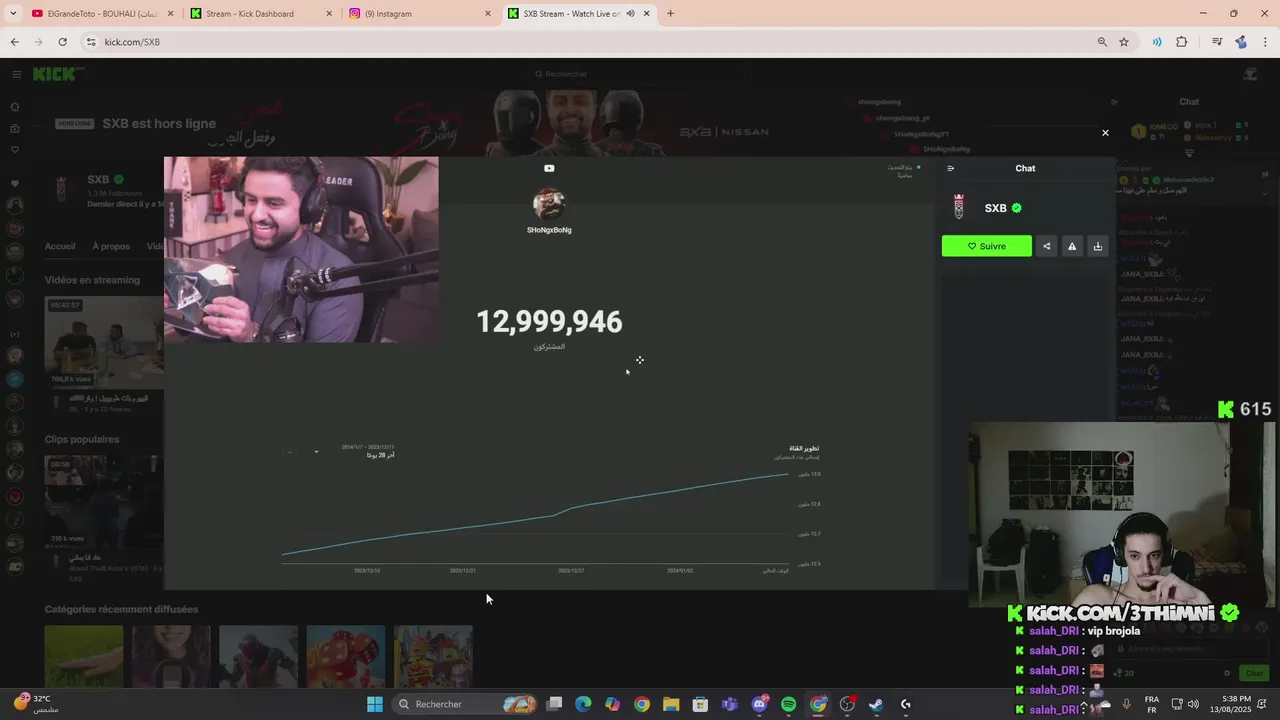Open SXB channel avatar in clip panel
Viewport: 1280px width, 720px height.
click(x=959, y=207)
